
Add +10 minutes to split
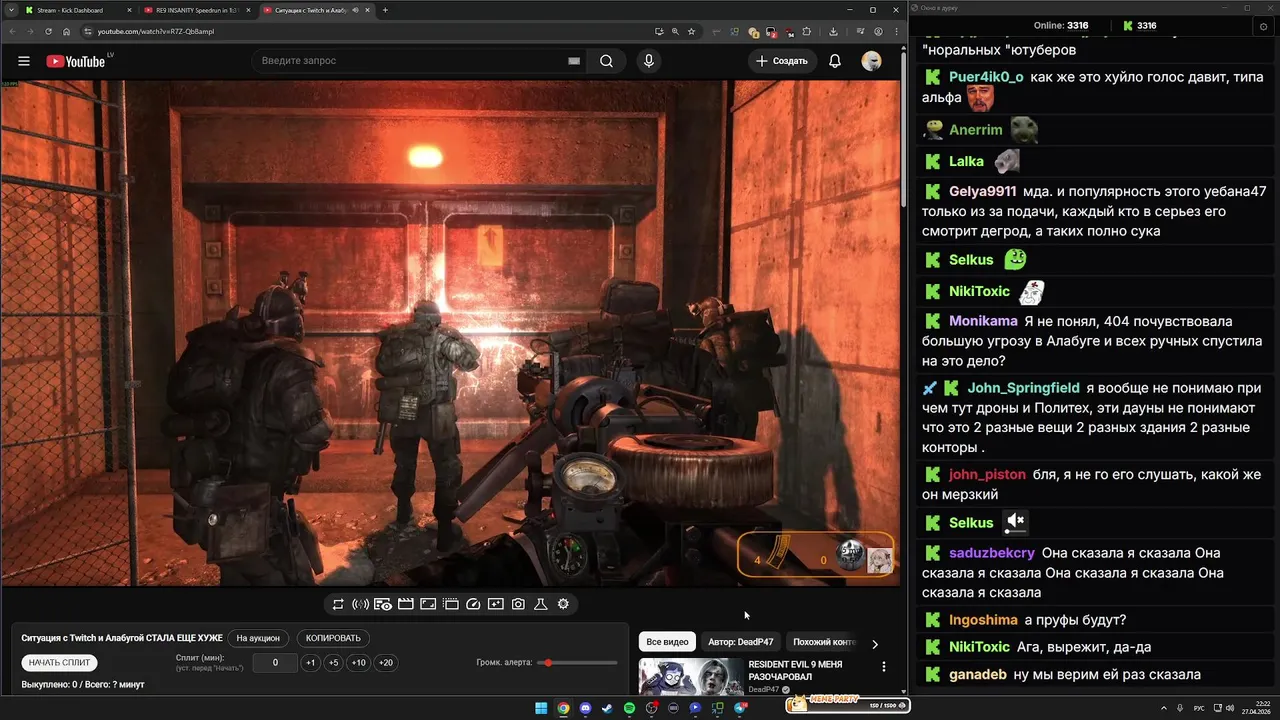pos(358,662)
